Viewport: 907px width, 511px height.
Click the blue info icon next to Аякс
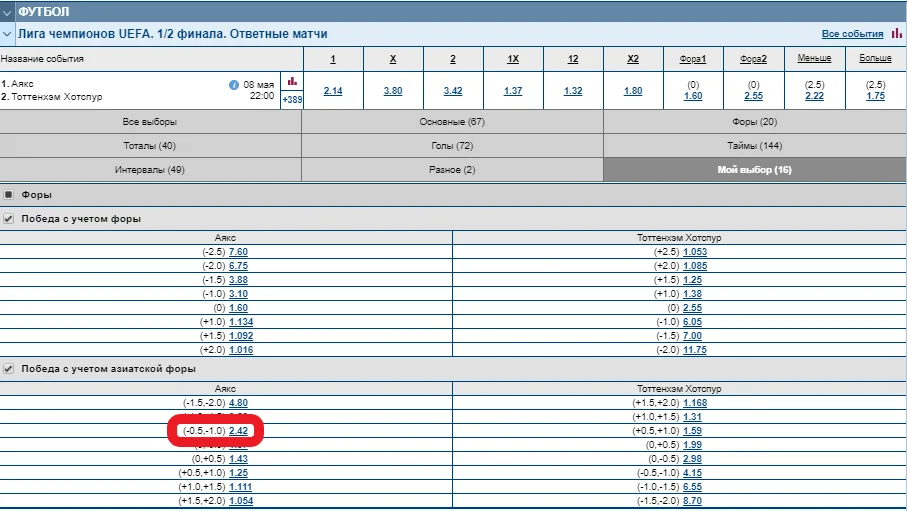pyautogui.click(x=234, y=85)
